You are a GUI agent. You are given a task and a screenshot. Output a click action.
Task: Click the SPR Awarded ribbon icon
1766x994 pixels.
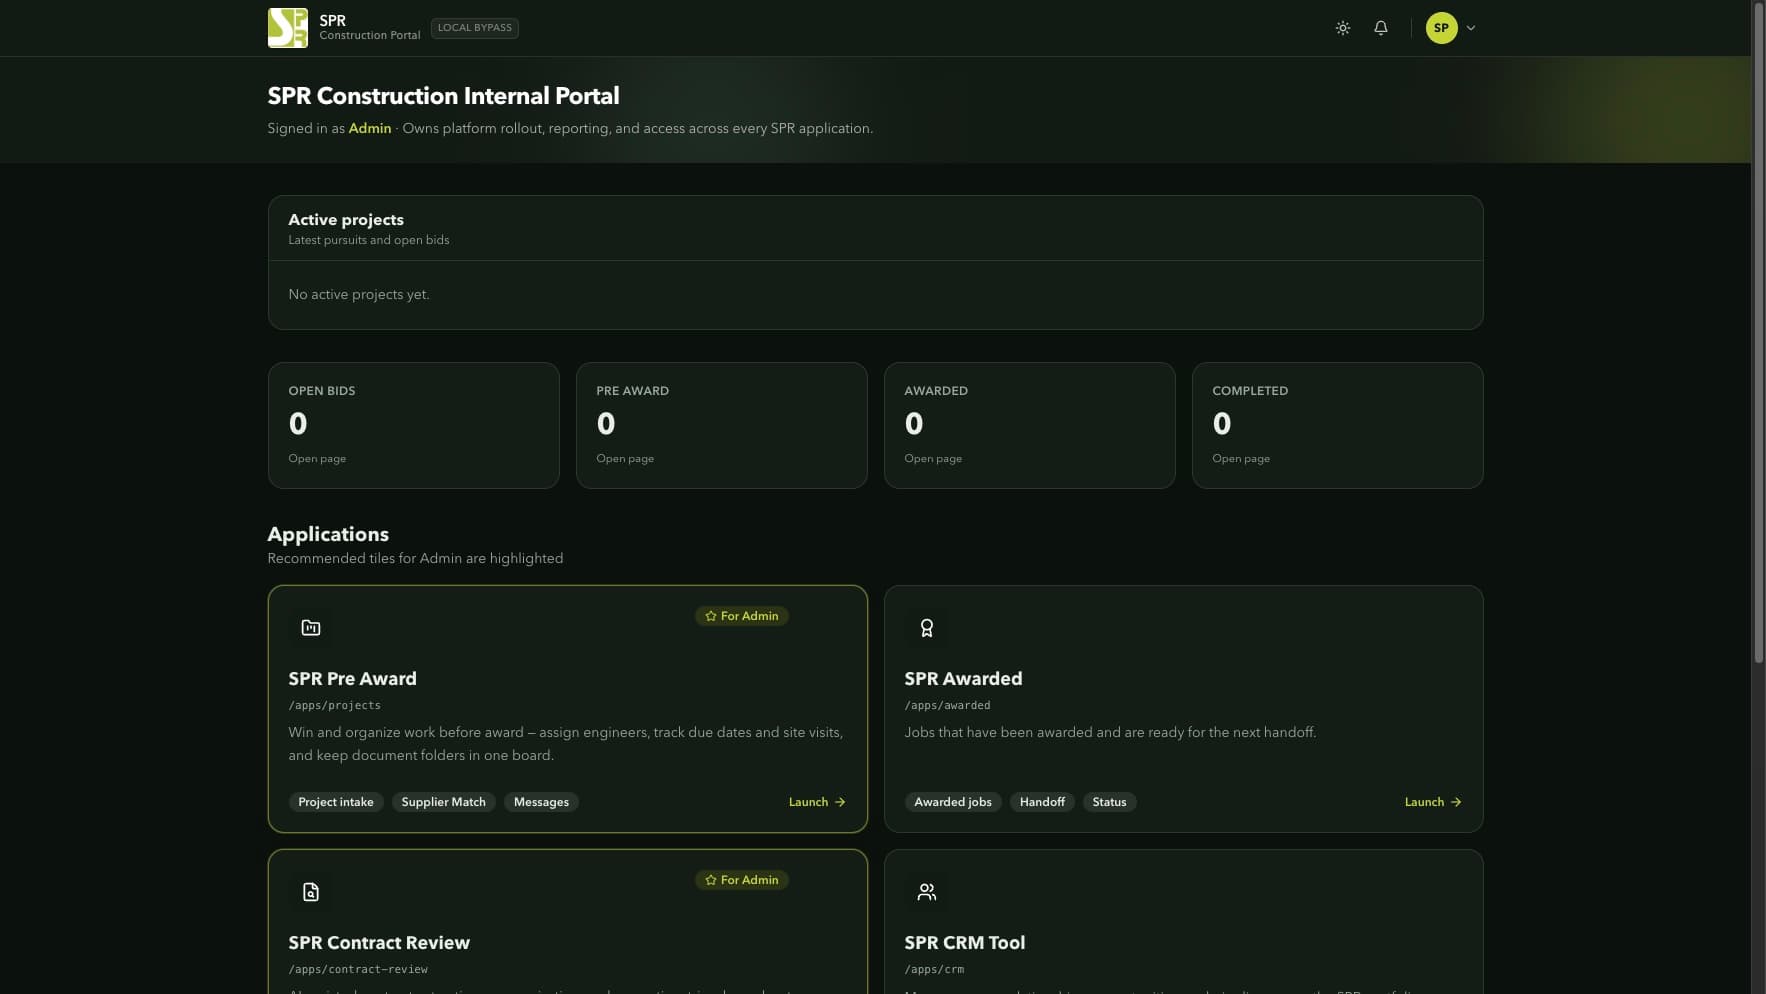tap(927, 628)
